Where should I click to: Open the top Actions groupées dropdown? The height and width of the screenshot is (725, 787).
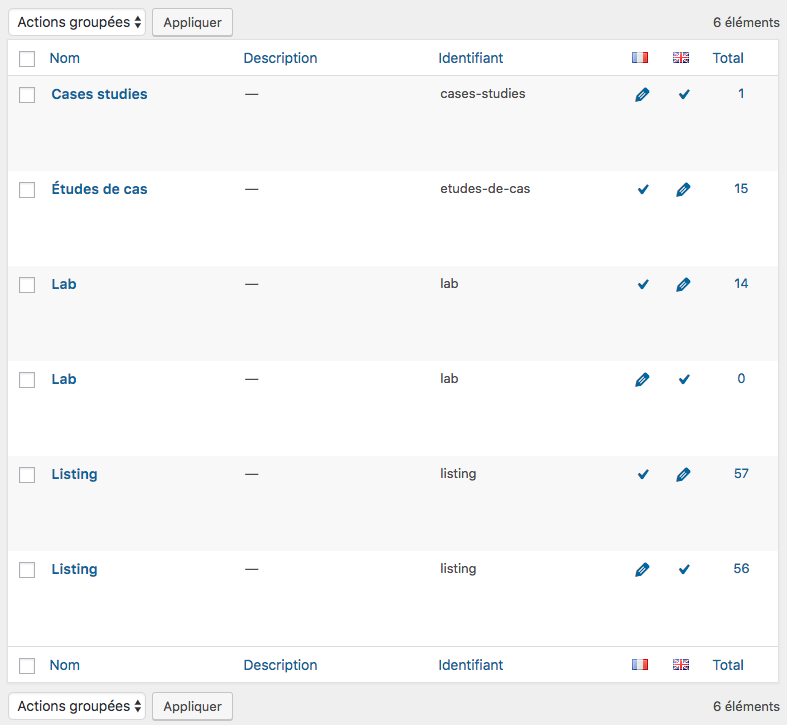click(77, 22)
